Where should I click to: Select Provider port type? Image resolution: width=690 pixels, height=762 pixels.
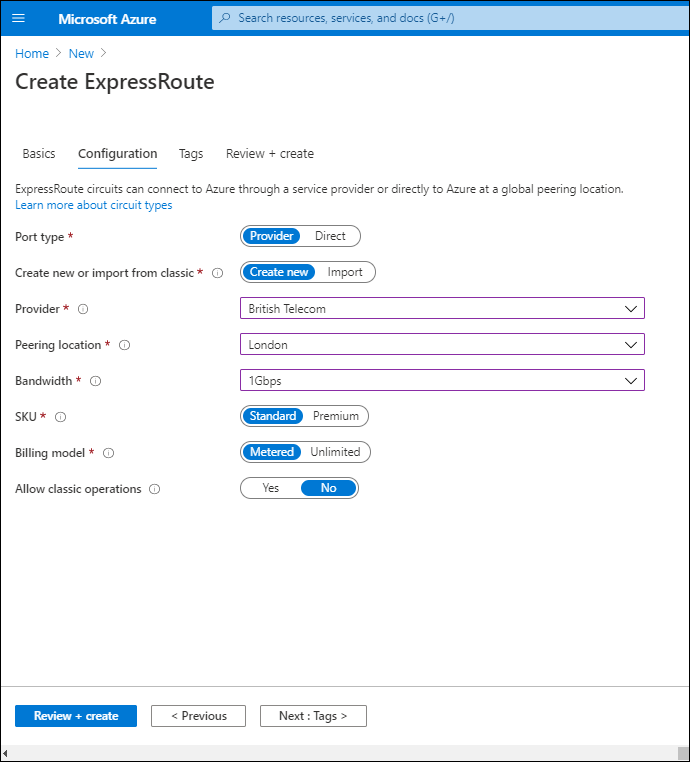[271, 236]
